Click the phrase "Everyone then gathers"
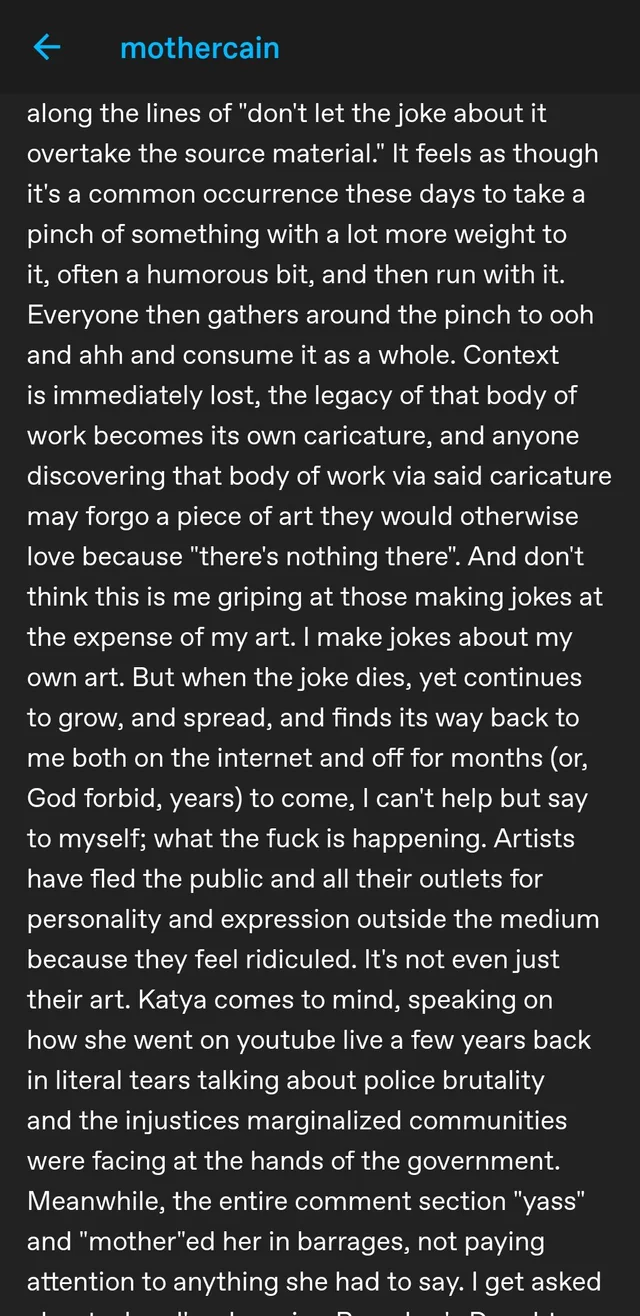Image resolution: width=640 pixels, height=1316 pixels. pos(169,315)
